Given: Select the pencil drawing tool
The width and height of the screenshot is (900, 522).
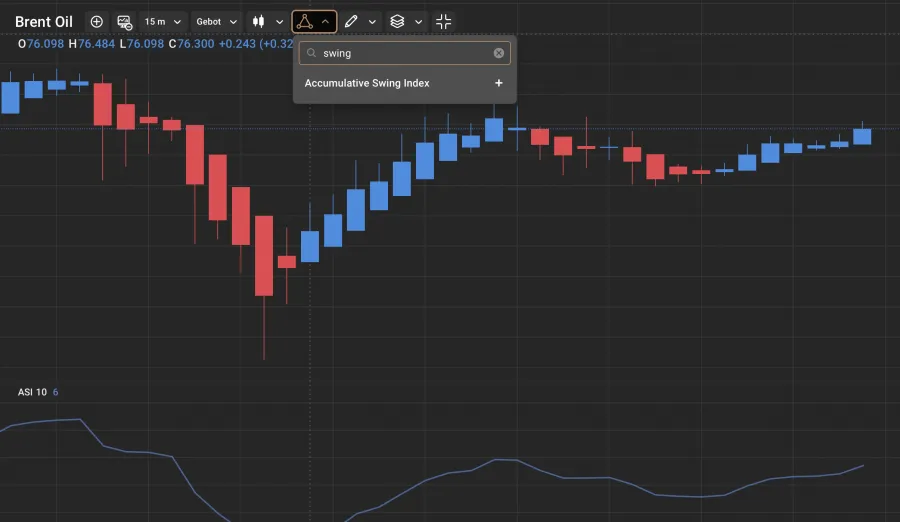Looking at the screenshot, I should (x=351, y=22).
